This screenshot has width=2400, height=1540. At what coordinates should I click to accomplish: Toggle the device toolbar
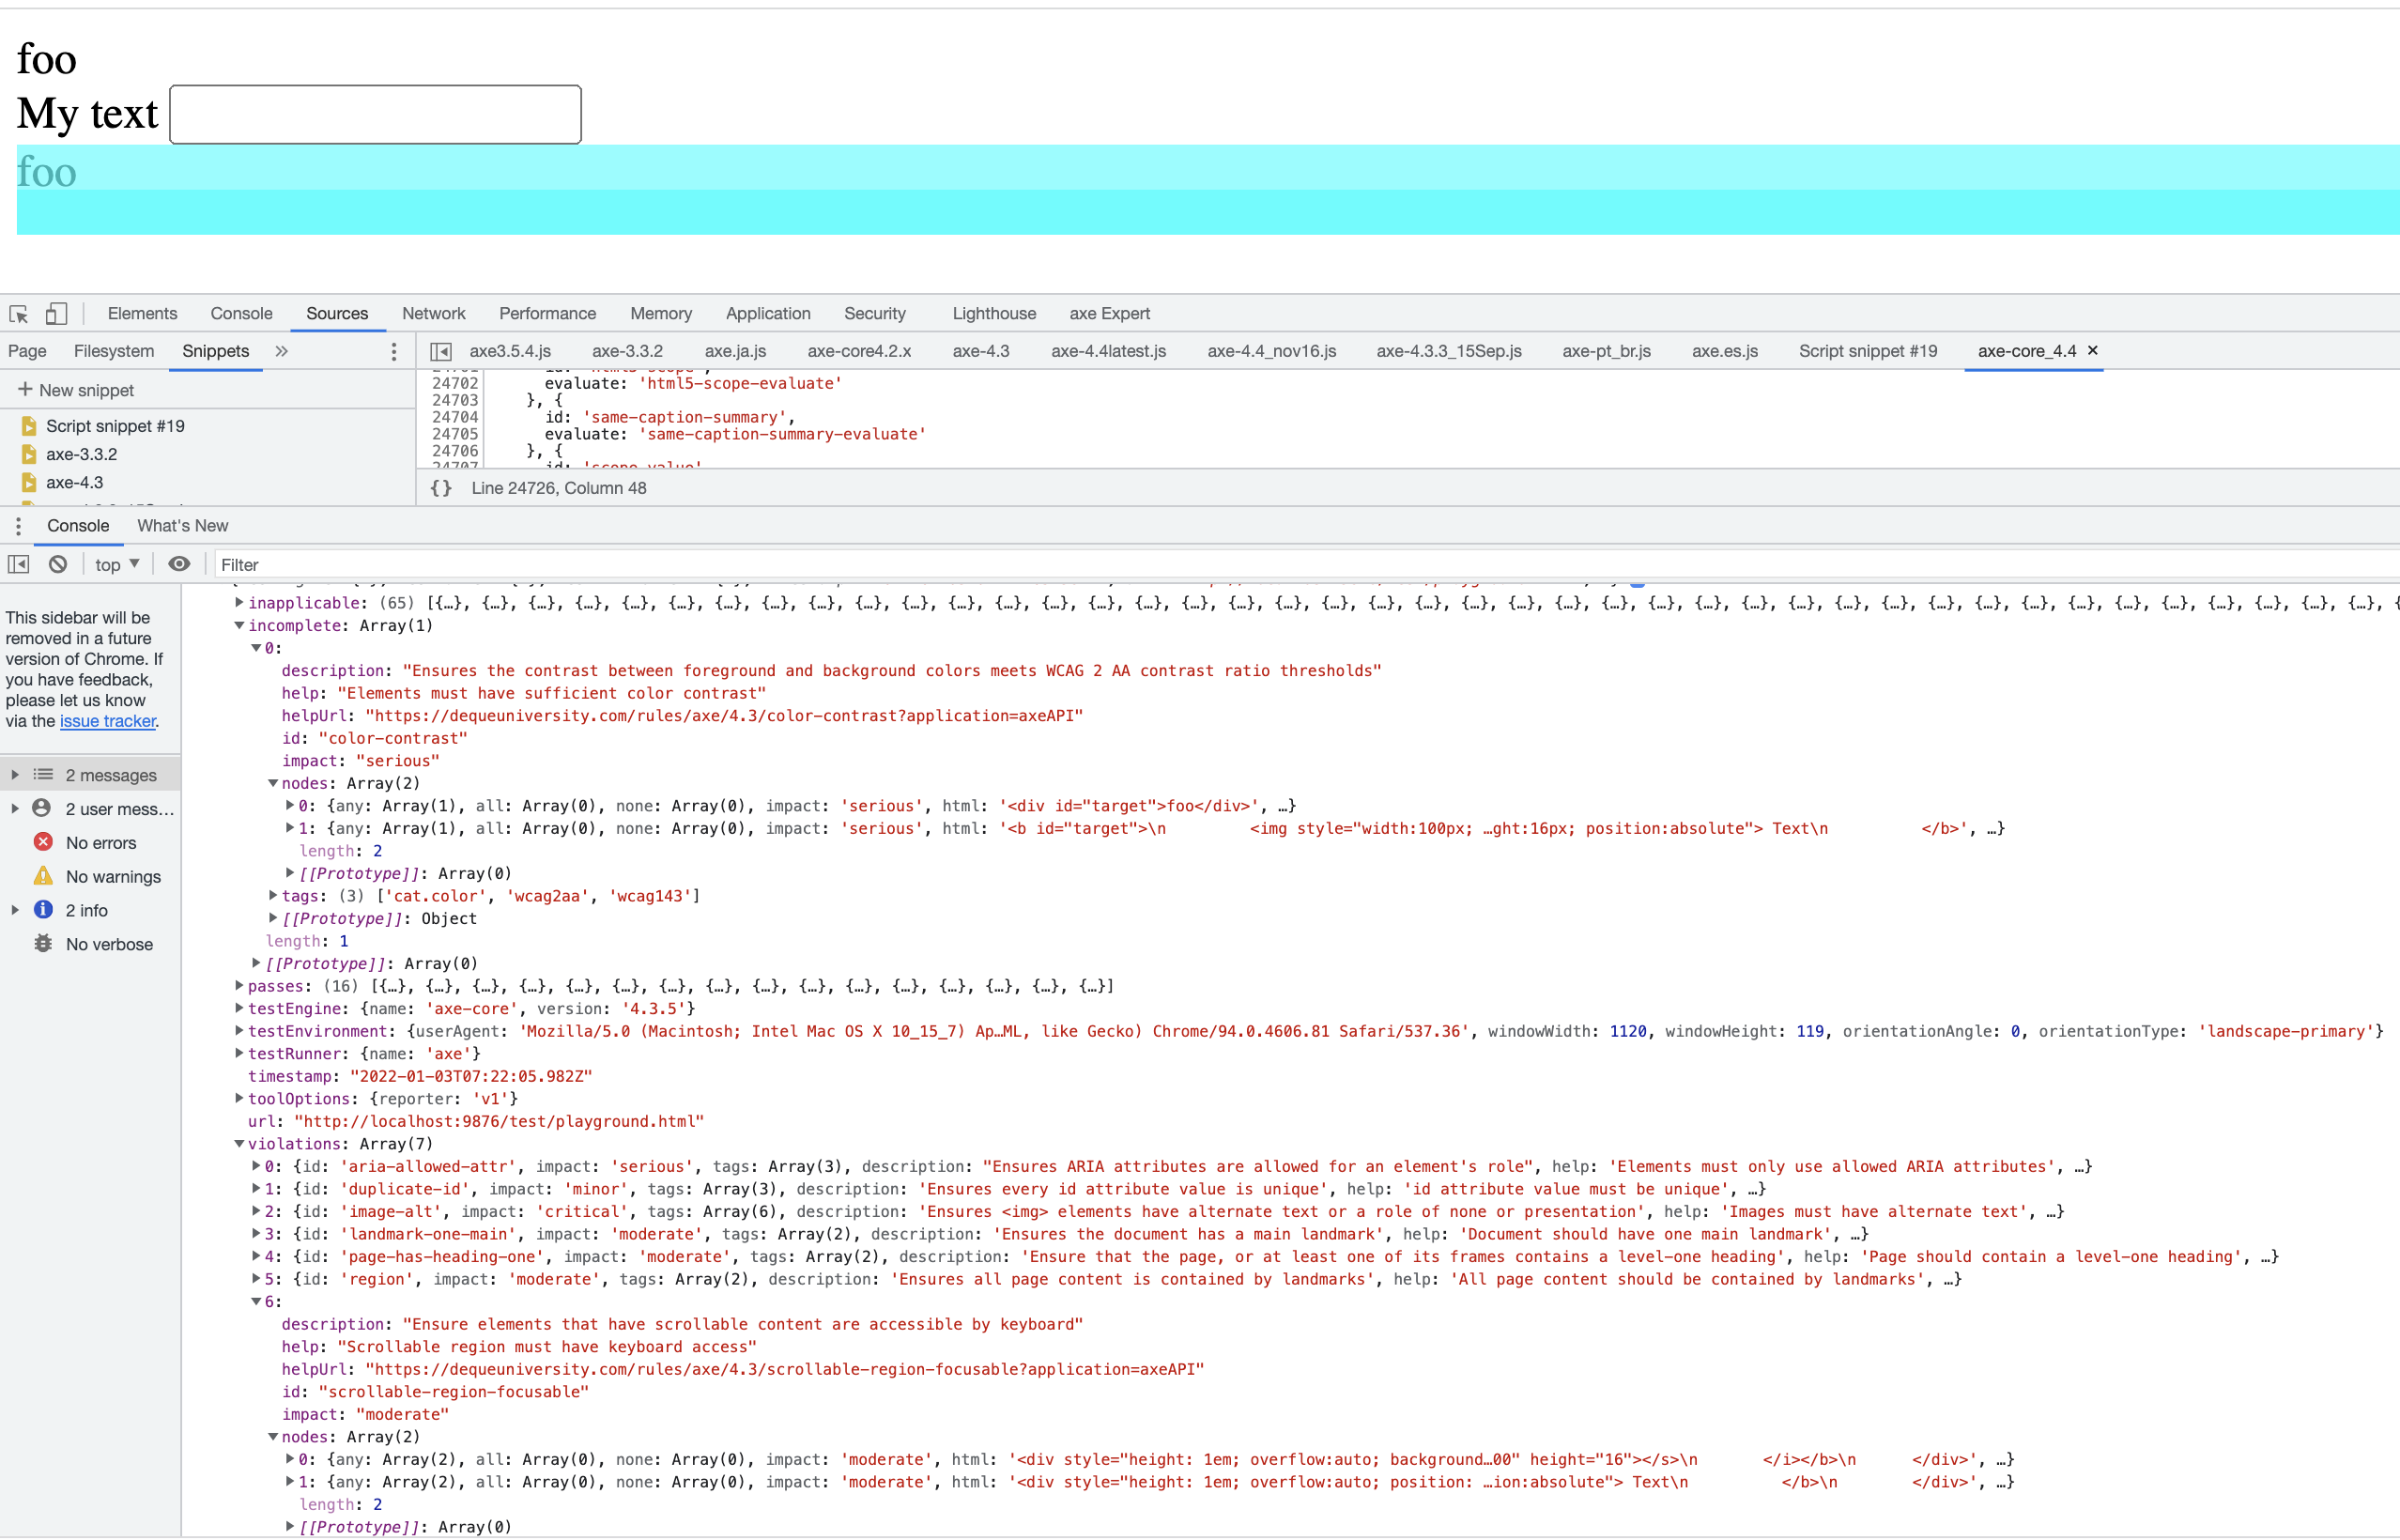click(56, 314)
